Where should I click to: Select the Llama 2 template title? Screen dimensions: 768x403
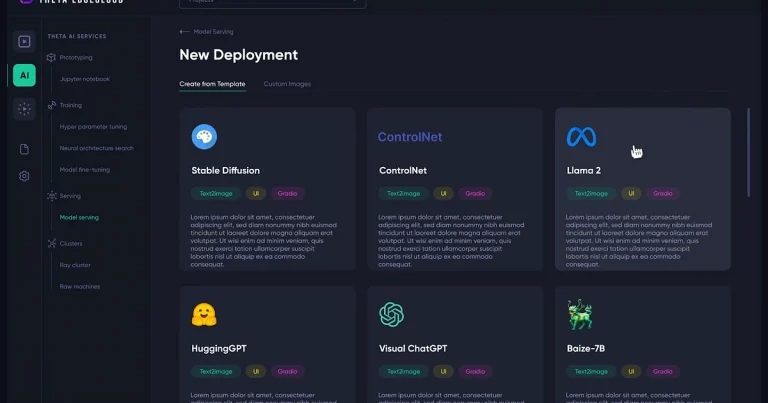coord(583,170)
